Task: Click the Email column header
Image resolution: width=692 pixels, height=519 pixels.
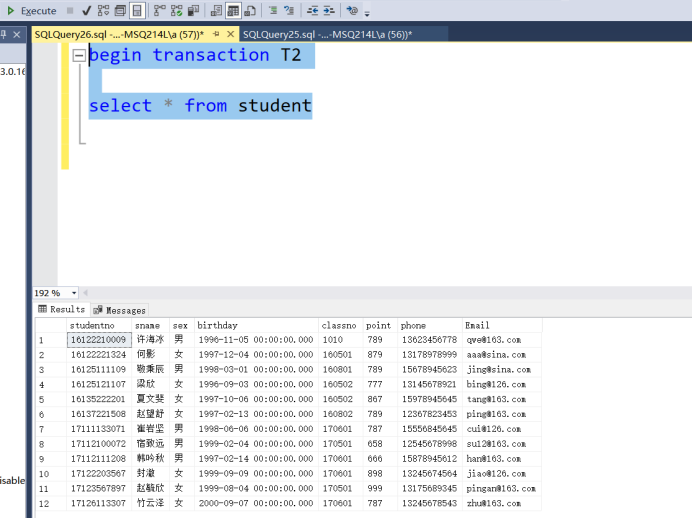Action: coord(502,325)
